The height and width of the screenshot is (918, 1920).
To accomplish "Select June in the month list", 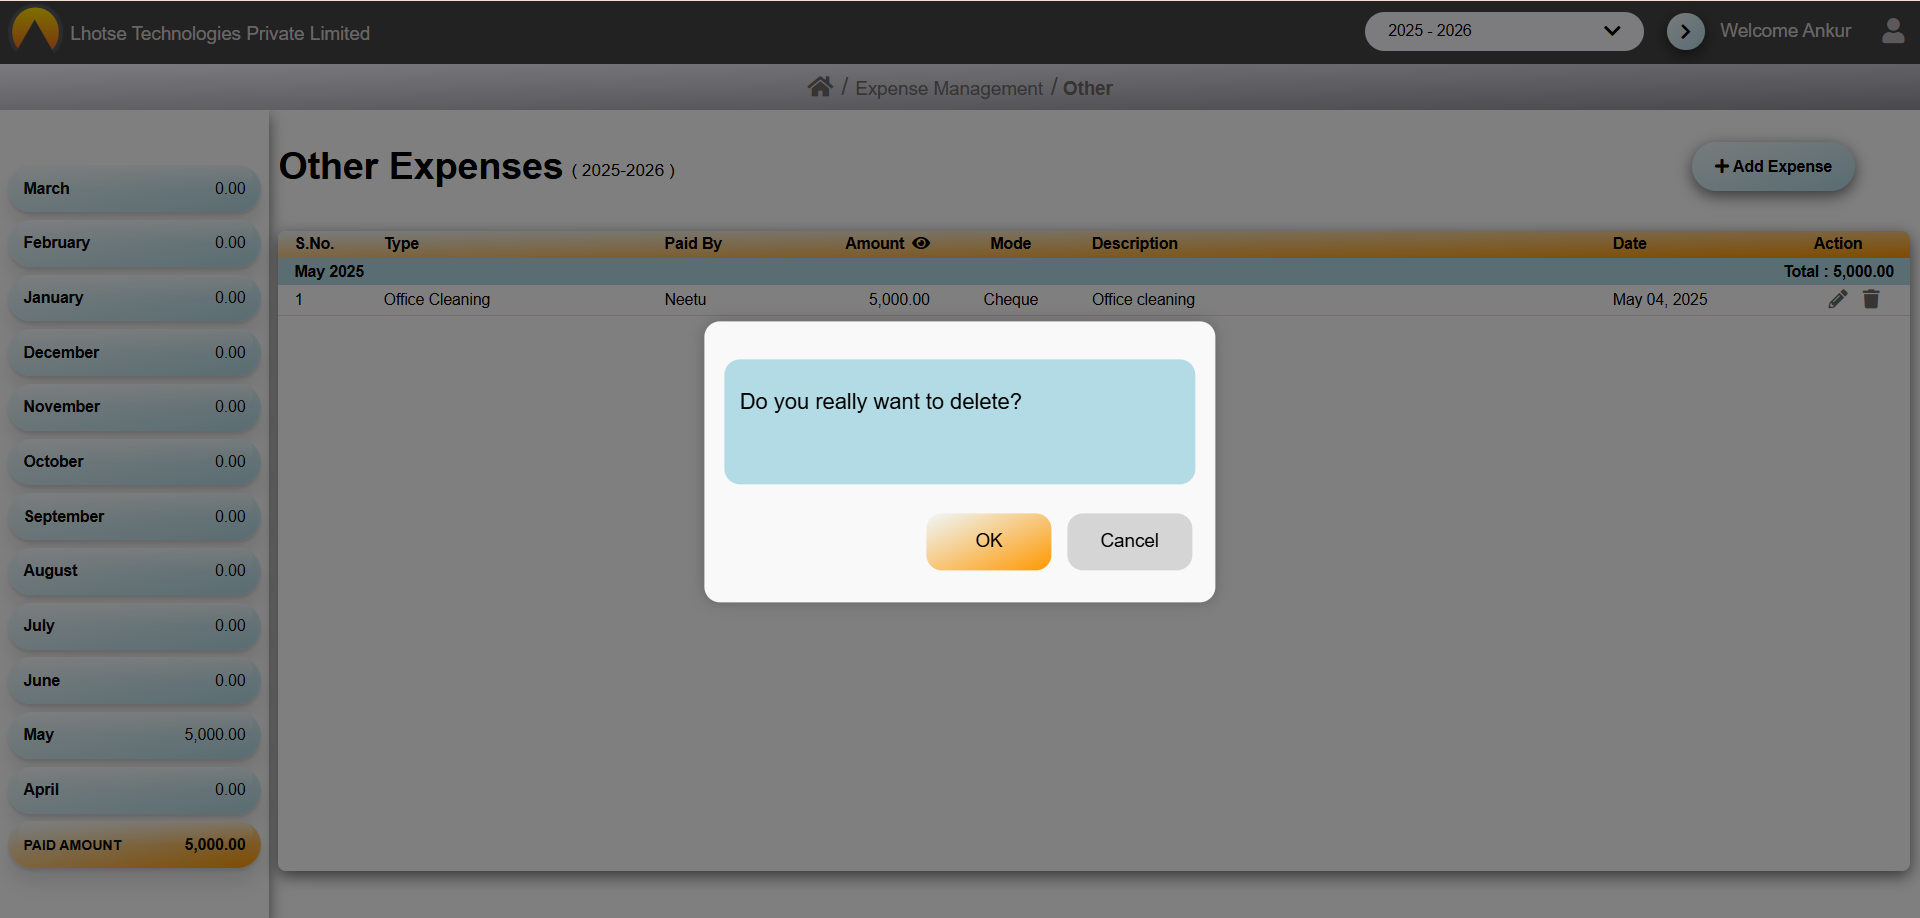I will click(134, 680).
